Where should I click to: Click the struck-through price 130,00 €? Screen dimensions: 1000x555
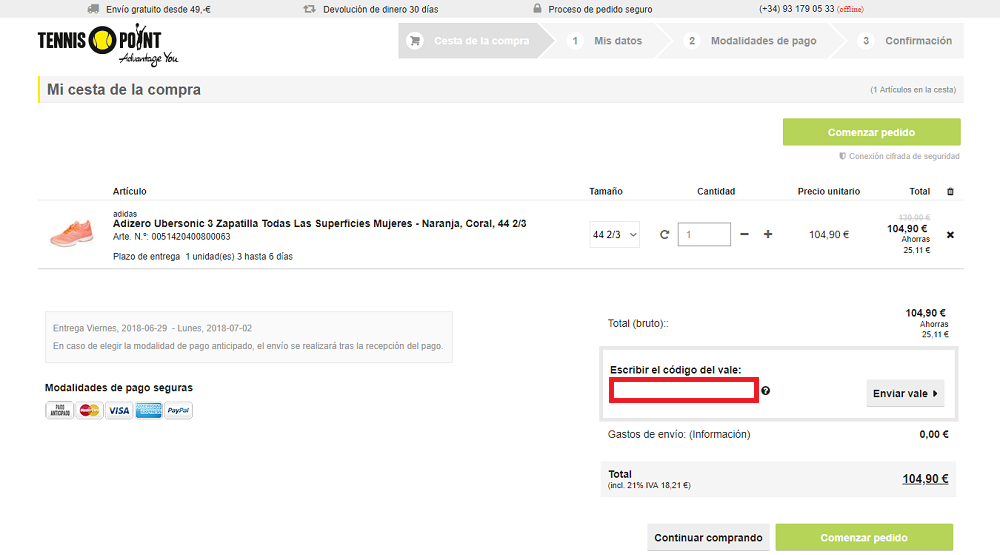coord(914,218)
